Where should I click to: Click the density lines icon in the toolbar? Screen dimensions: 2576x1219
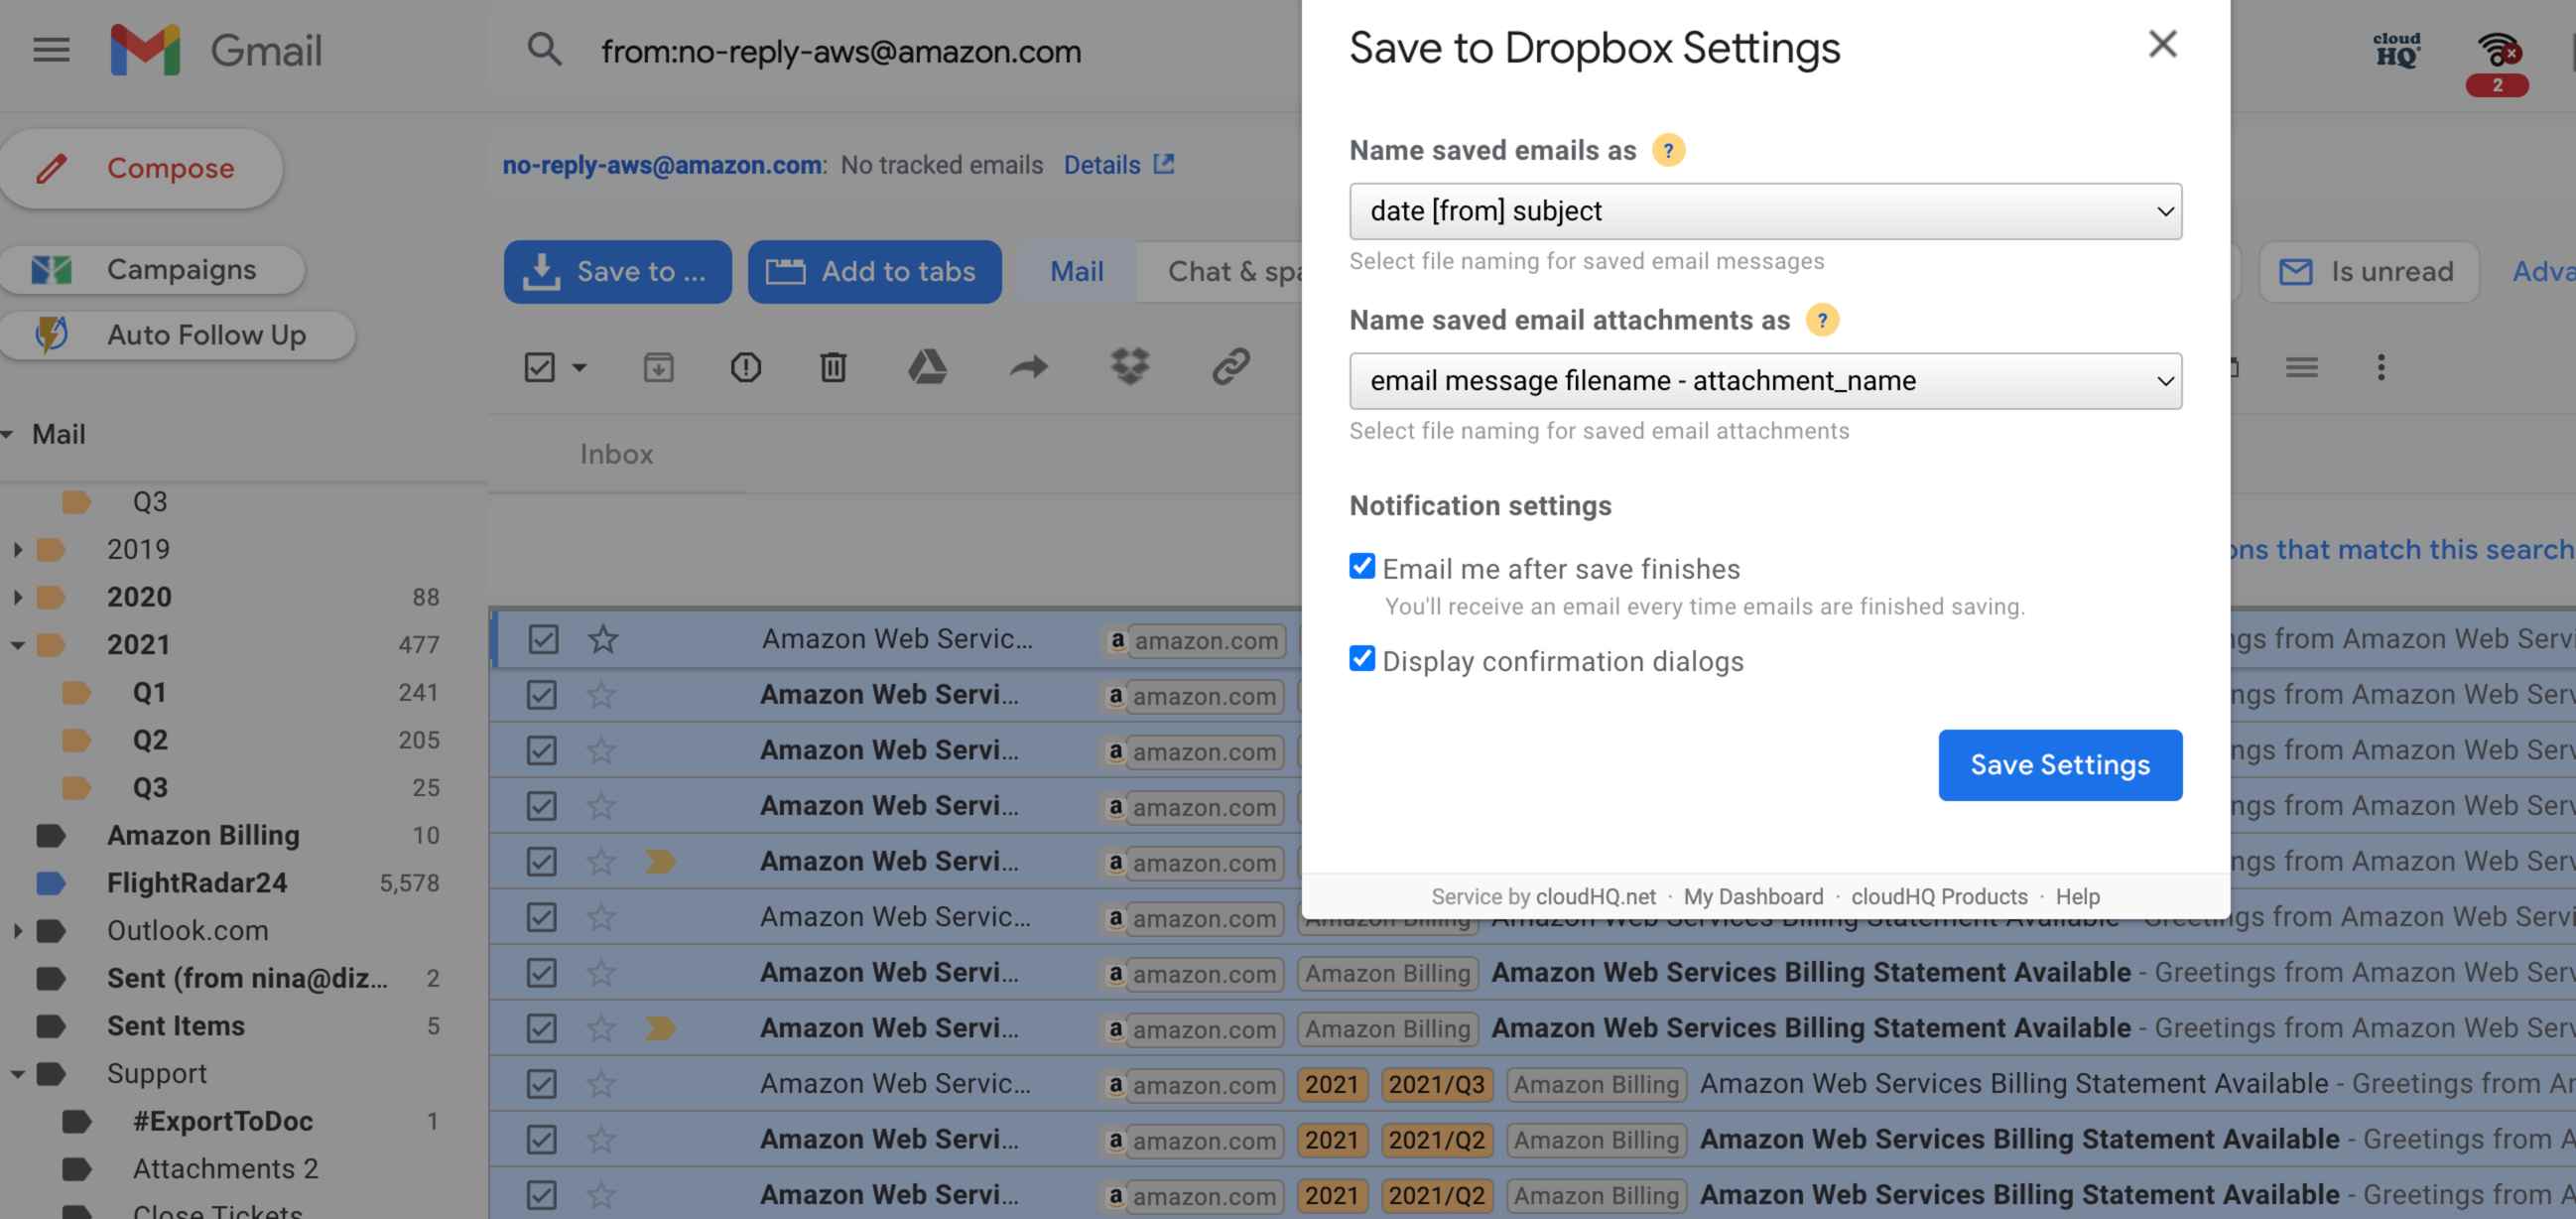(x=2301, y=368)
